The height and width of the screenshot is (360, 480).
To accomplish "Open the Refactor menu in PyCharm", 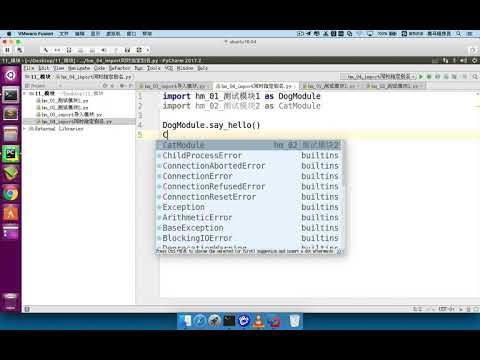I will 120,68.
